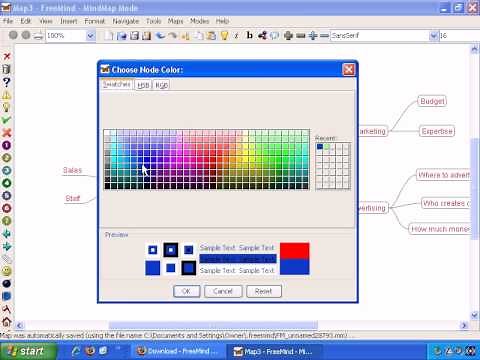Viewport: 480px width, 360px height.
Task: Open the Format menu
Action: pyautogui.click(x=95, y=21)
